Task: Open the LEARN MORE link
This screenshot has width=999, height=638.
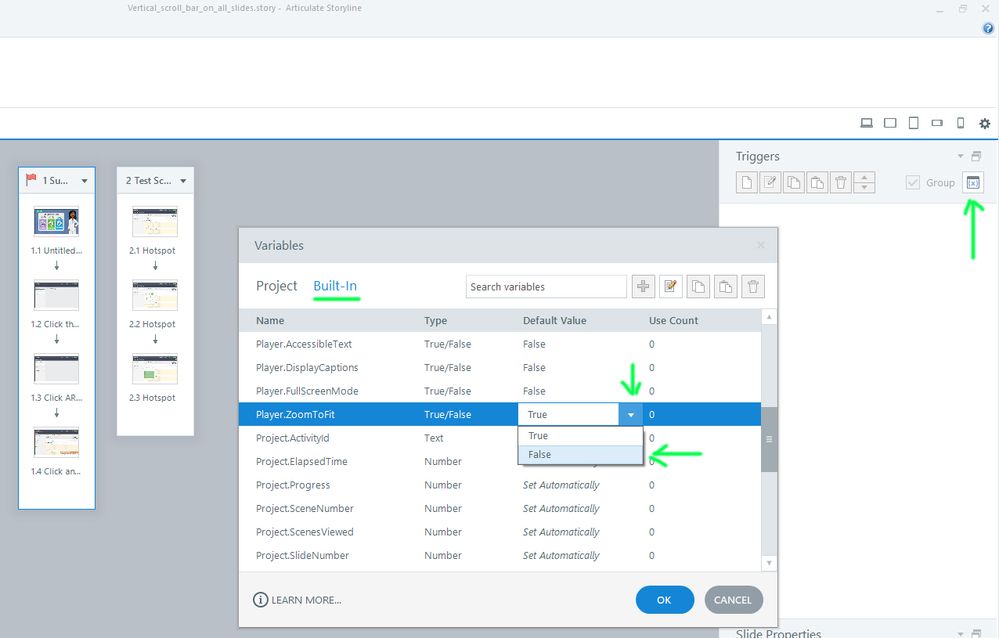Action: pos(298,600)
